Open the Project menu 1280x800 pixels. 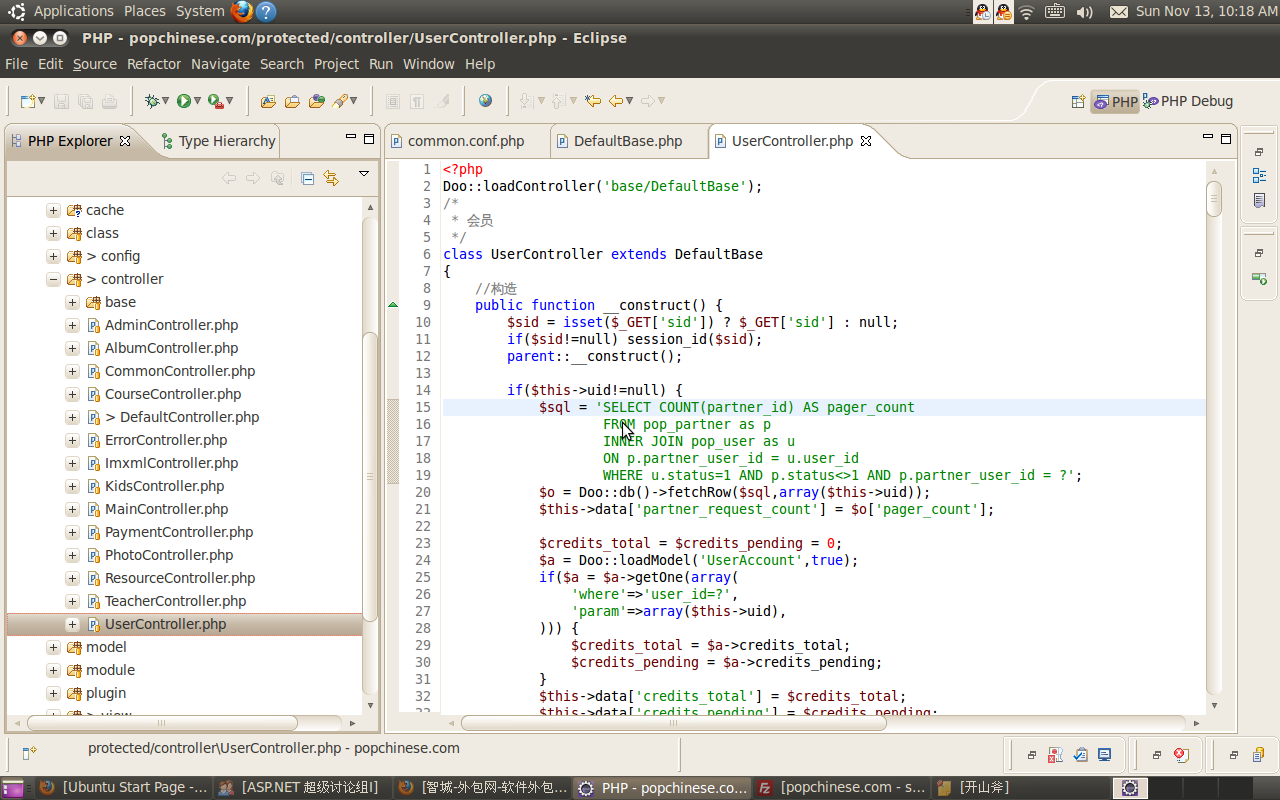pyautogui.click(x=336, y=64)
